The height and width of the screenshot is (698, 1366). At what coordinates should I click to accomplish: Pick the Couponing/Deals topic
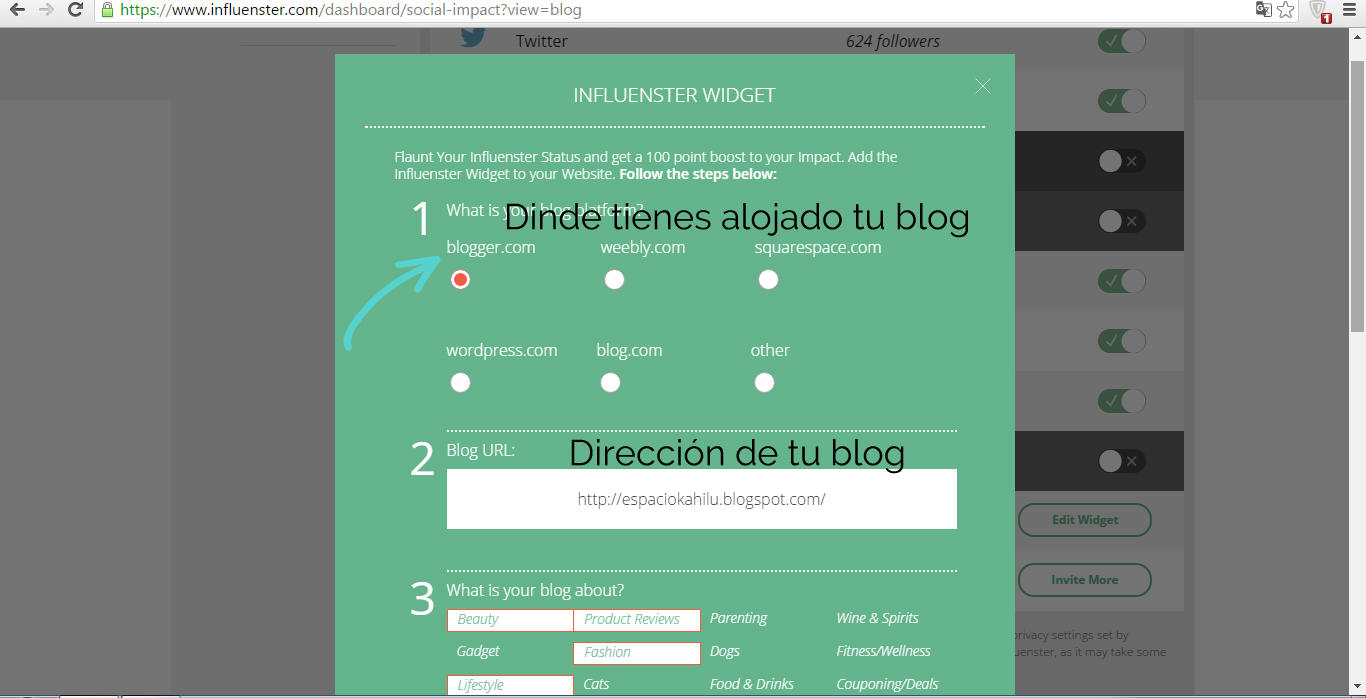click(887, 684)
